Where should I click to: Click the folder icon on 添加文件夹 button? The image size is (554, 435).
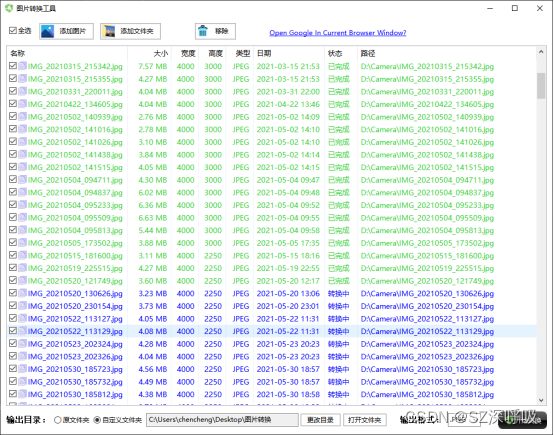click(108, 31)
